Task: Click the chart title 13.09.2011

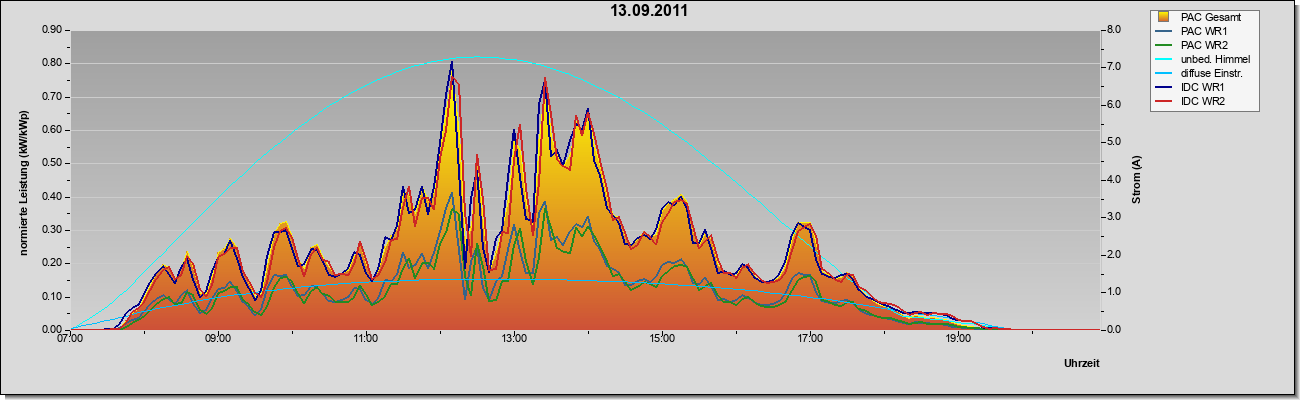Action: point(649,11)
